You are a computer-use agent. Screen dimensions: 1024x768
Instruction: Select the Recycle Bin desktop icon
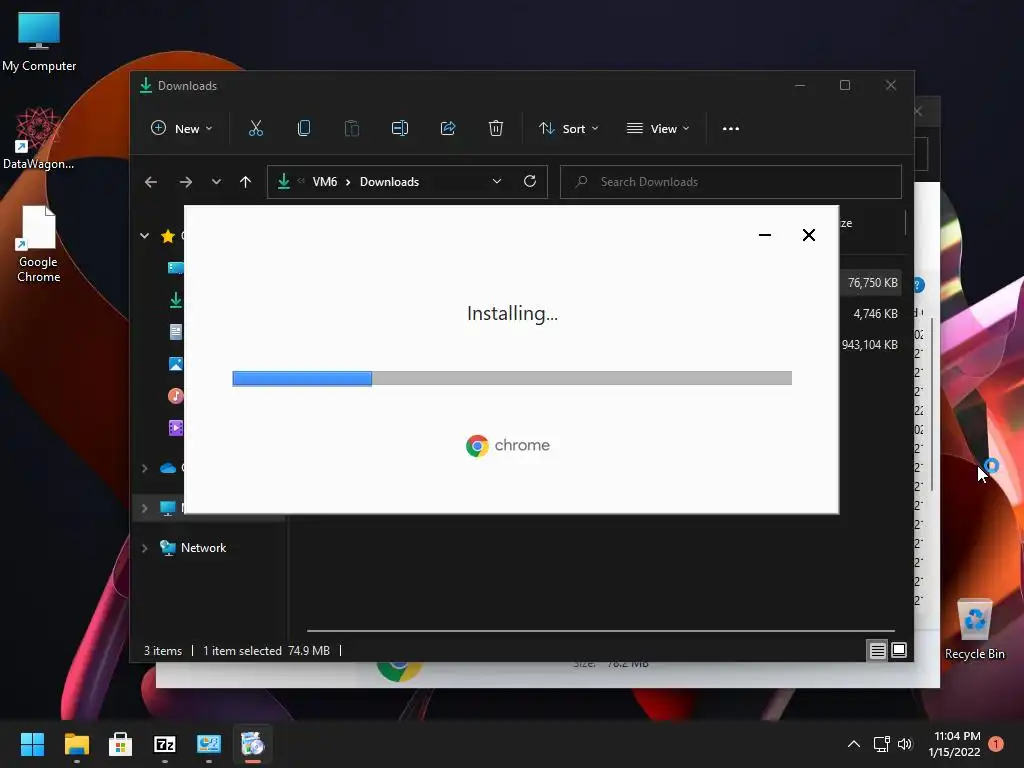click(x=974, y=630)
